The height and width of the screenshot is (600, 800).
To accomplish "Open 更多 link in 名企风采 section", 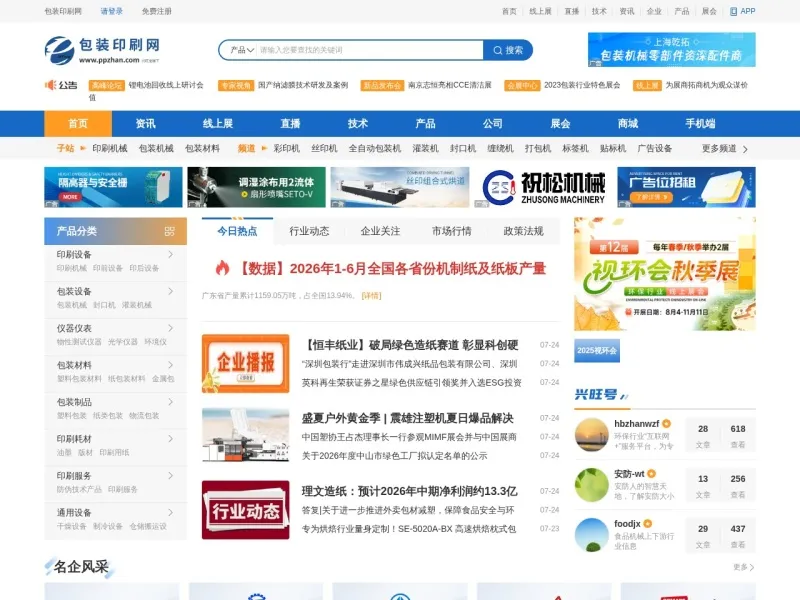I will [x=743, y=567].
